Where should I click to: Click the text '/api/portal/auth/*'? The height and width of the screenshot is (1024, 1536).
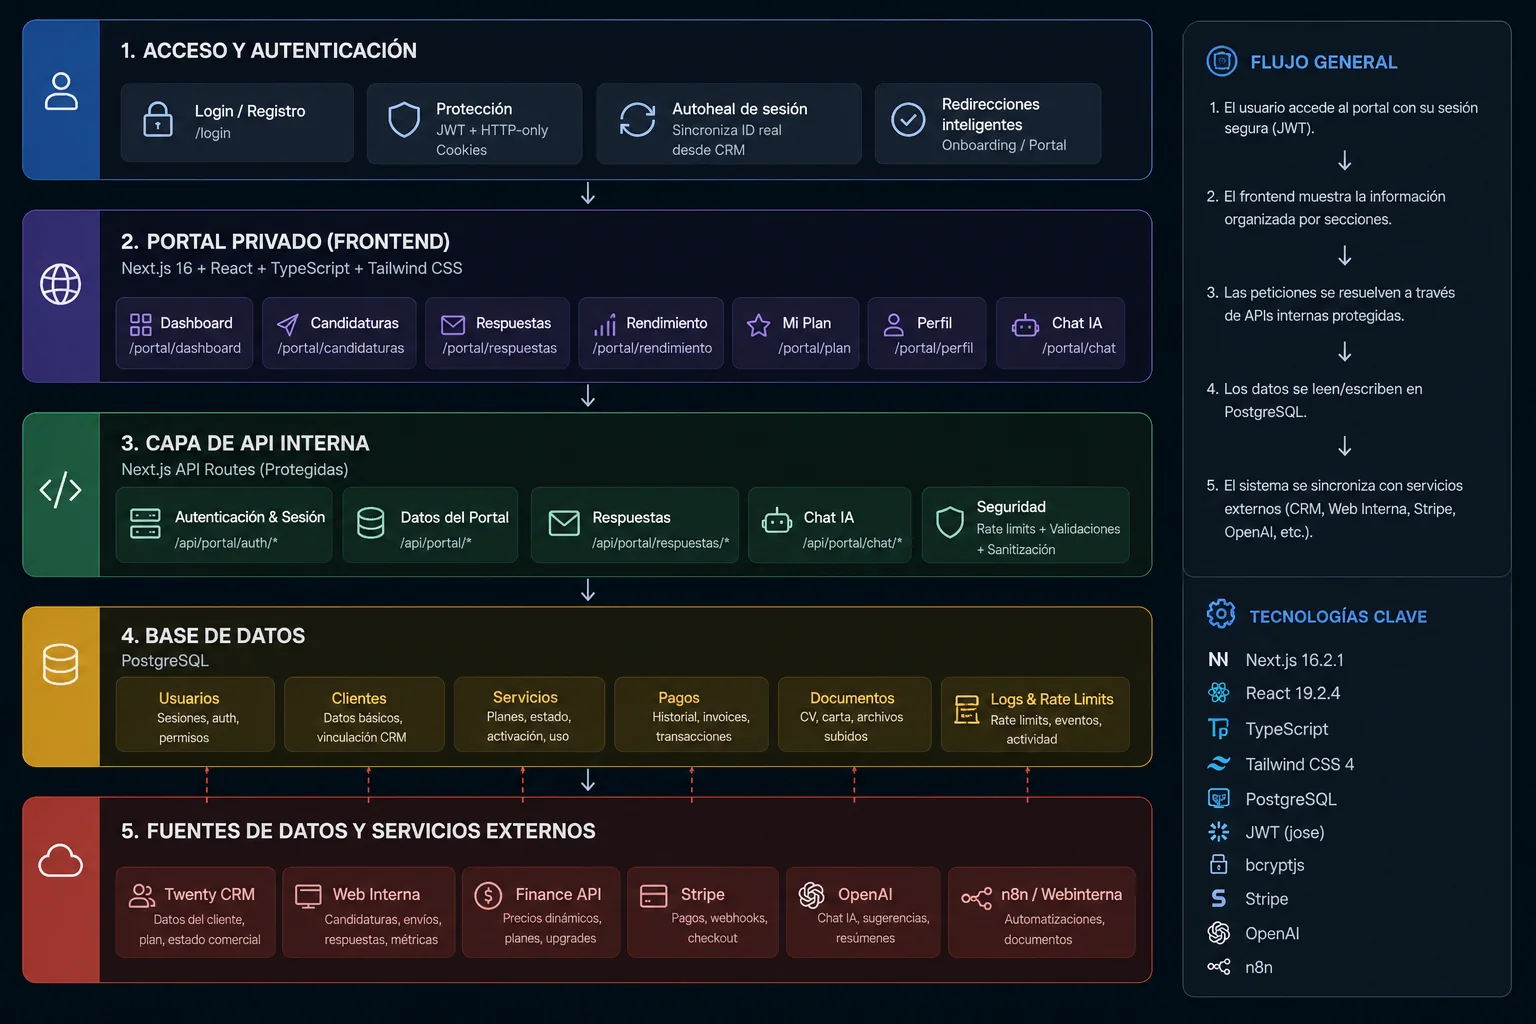[x=226, y=543]
